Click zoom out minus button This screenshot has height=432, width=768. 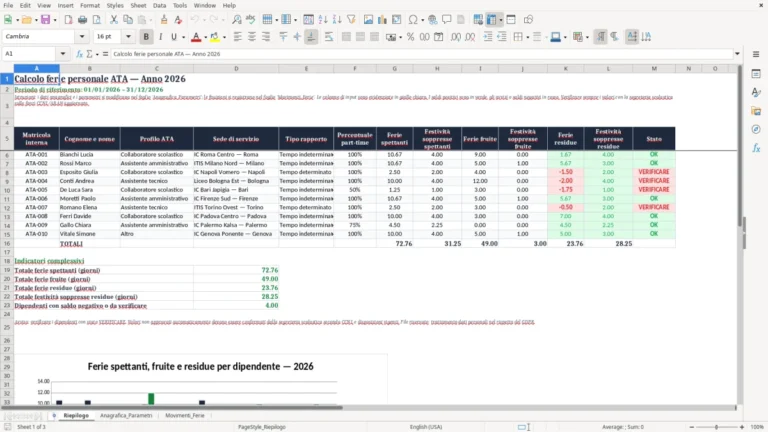[692, 427]
